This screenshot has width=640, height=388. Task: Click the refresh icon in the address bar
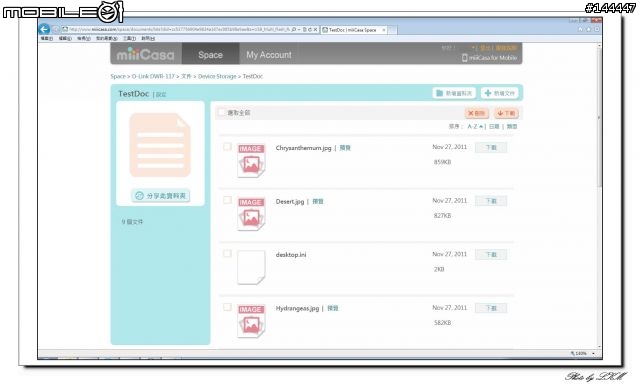pos(310,30)
